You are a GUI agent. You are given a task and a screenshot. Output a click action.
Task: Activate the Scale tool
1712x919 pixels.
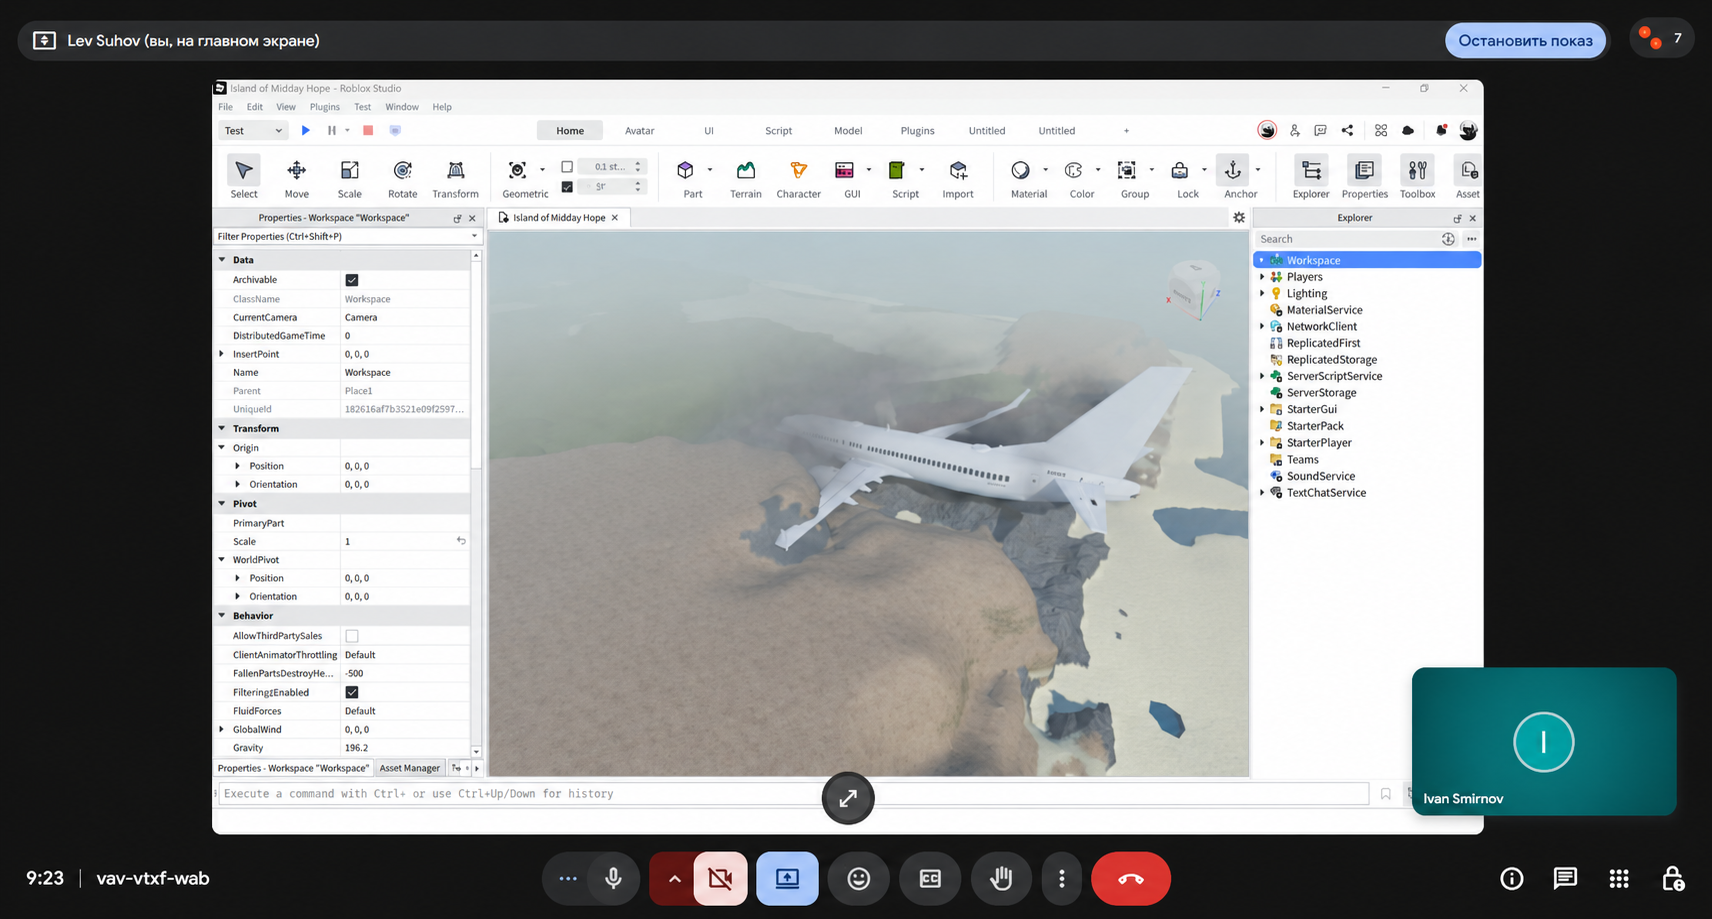click(x=349, y=177)
